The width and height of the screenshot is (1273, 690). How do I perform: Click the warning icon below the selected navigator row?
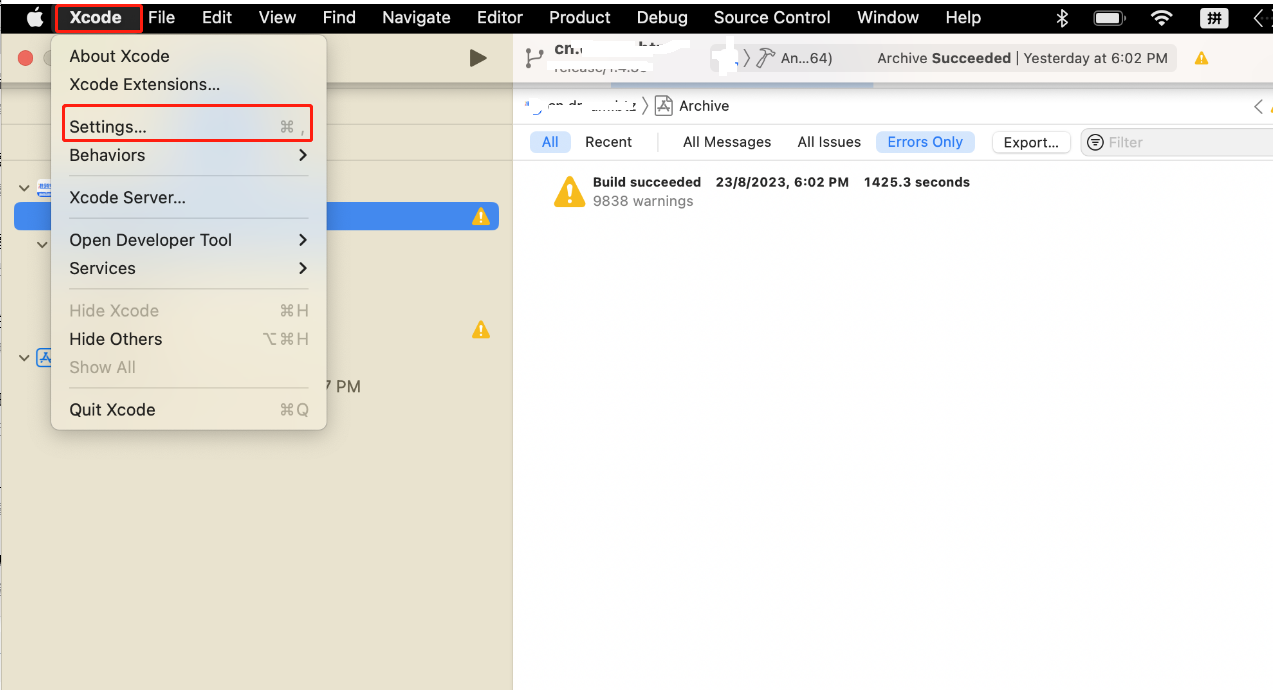[x=481, y=329]
